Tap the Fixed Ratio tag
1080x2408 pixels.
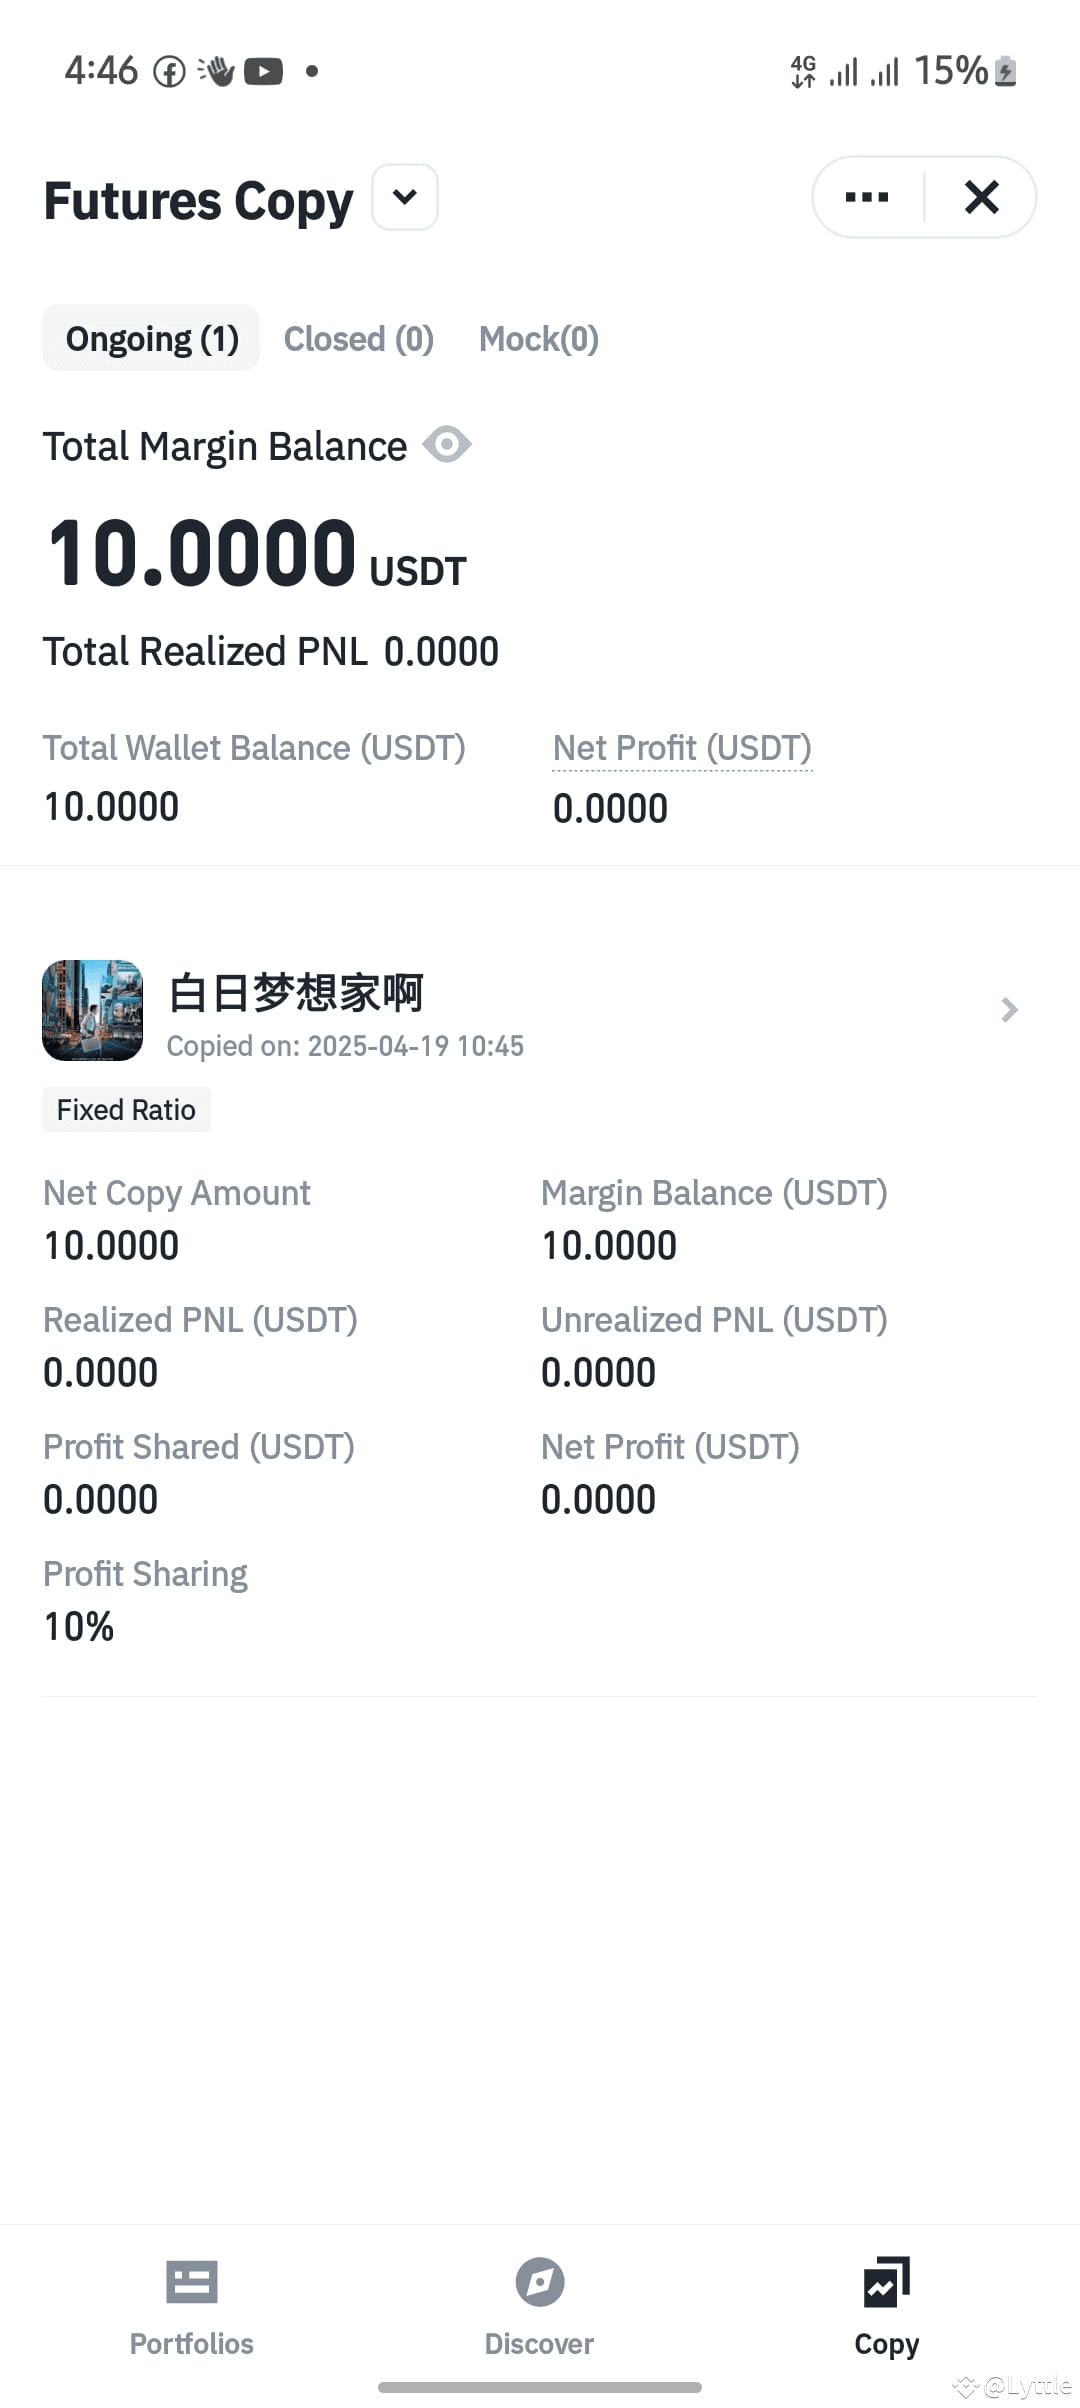point(126,1110)
